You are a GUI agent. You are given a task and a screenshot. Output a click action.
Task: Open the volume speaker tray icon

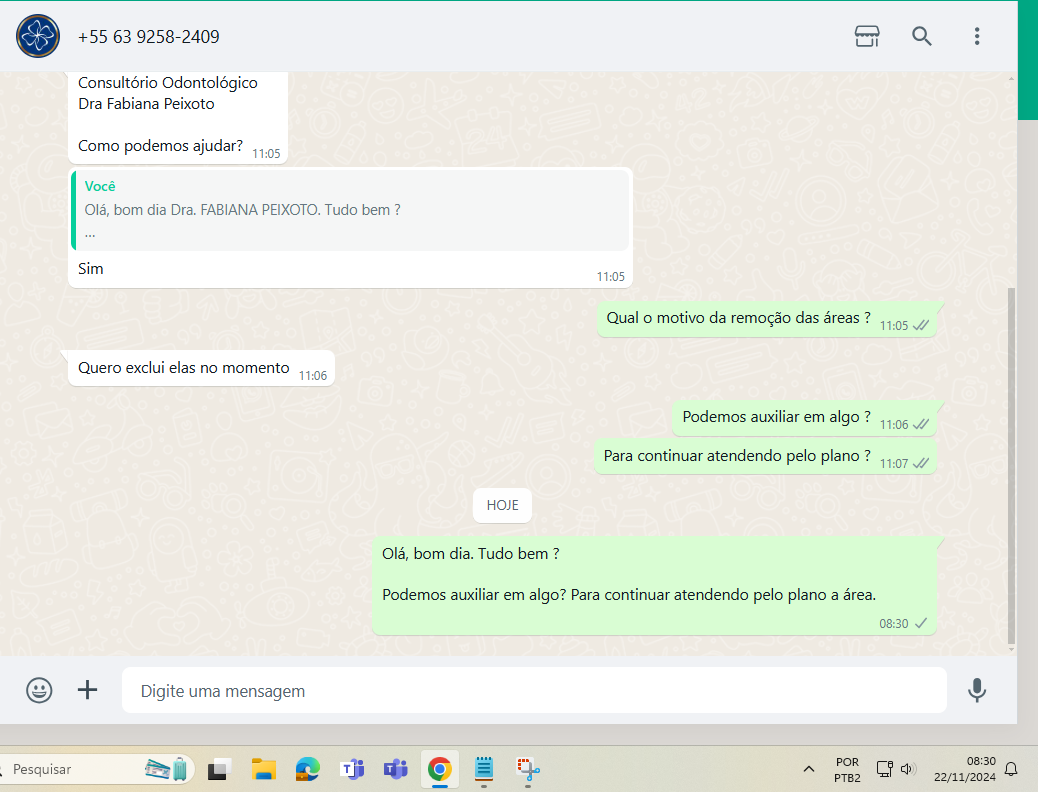click(907, 769)
